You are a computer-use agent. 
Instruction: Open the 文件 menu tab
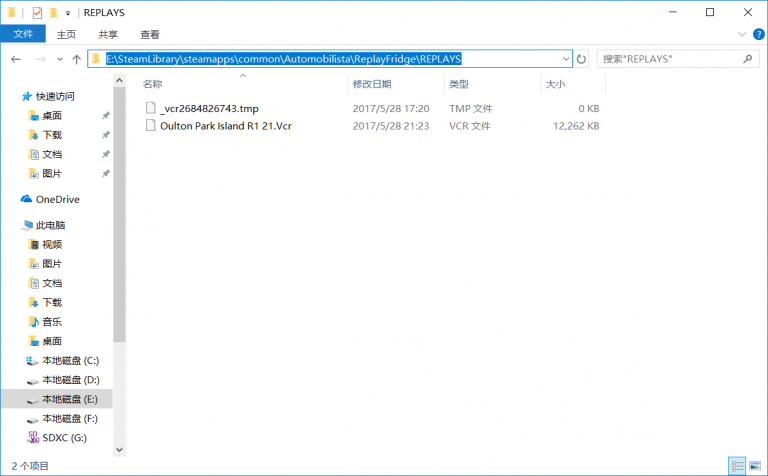[x=23, y=34]
